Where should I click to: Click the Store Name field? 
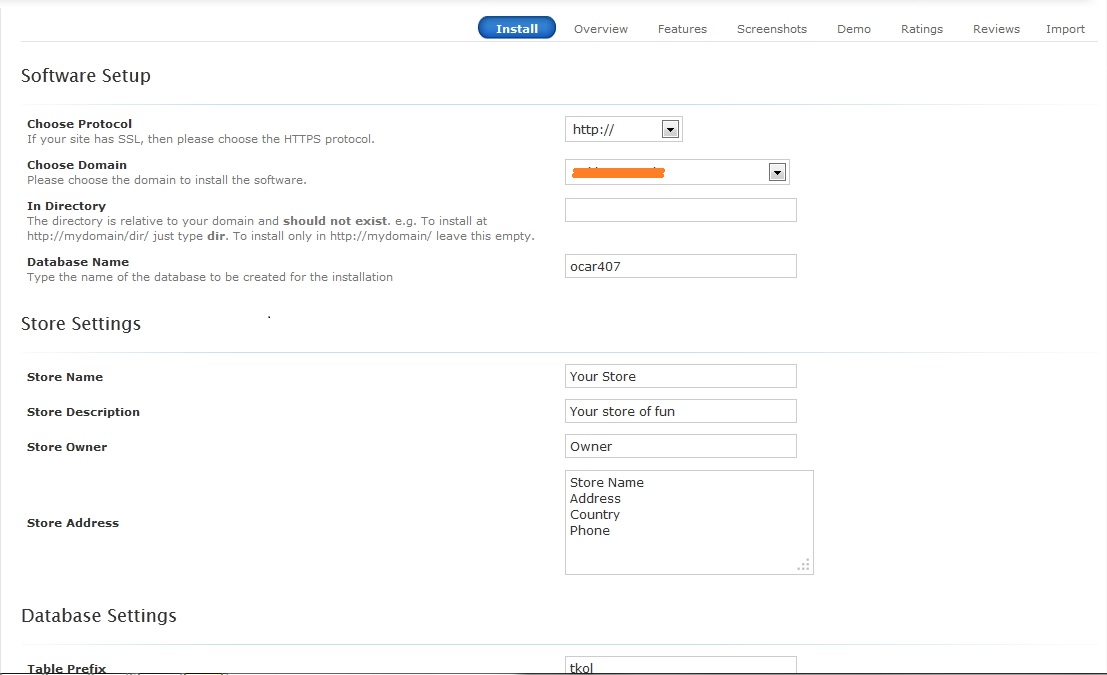coord(680,376)
